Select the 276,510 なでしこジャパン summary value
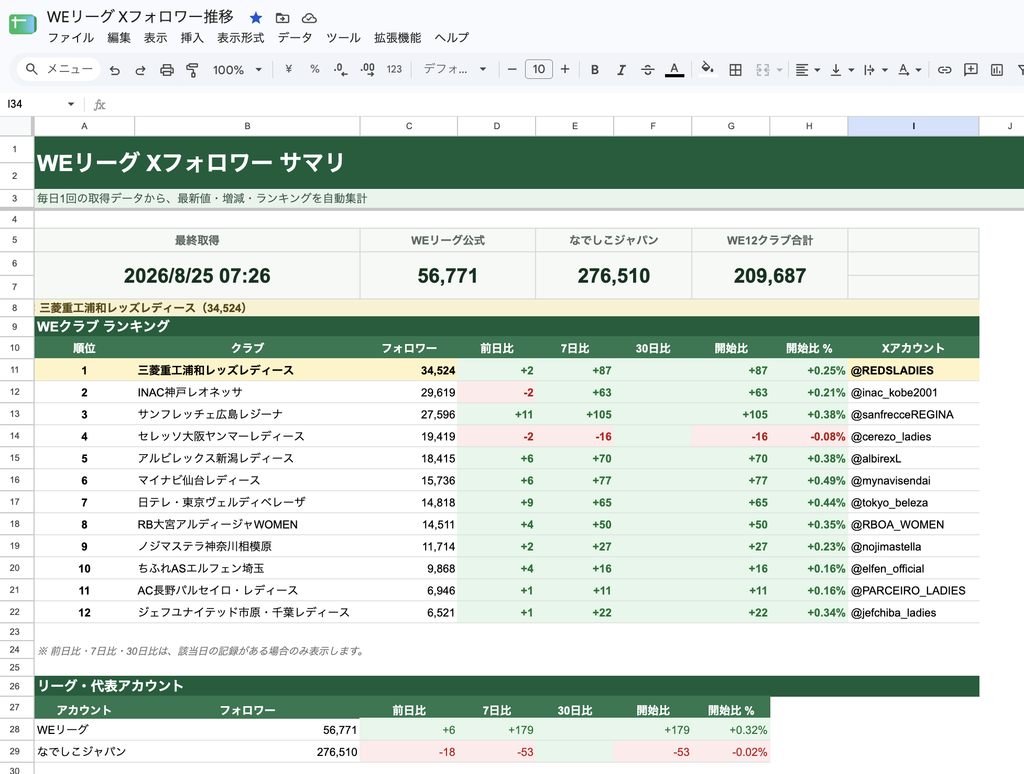Viewport: 1024px width, 774px height. (613, 276)
